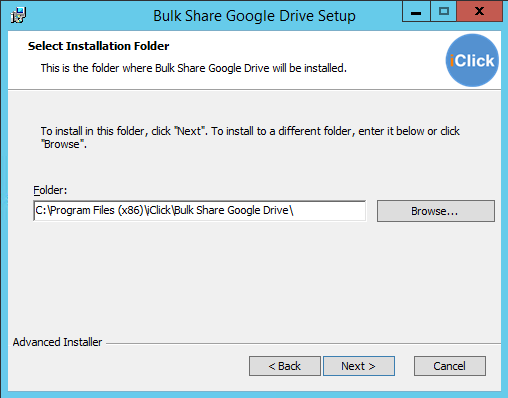The height and width of the screenshot is (398, 508).
Task: Close the Bulk Share Google Drive Setup
Action: [x=479, y=12]
